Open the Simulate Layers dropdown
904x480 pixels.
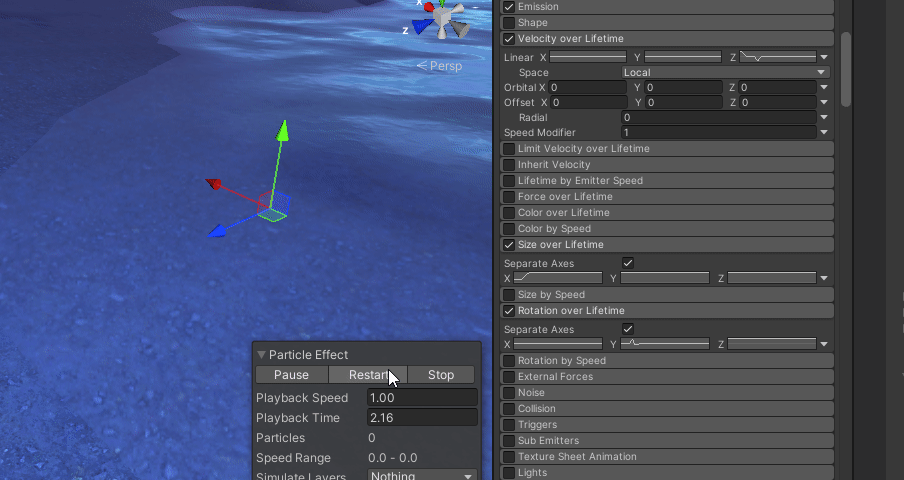pyautogui.click(x=421, y=476)
